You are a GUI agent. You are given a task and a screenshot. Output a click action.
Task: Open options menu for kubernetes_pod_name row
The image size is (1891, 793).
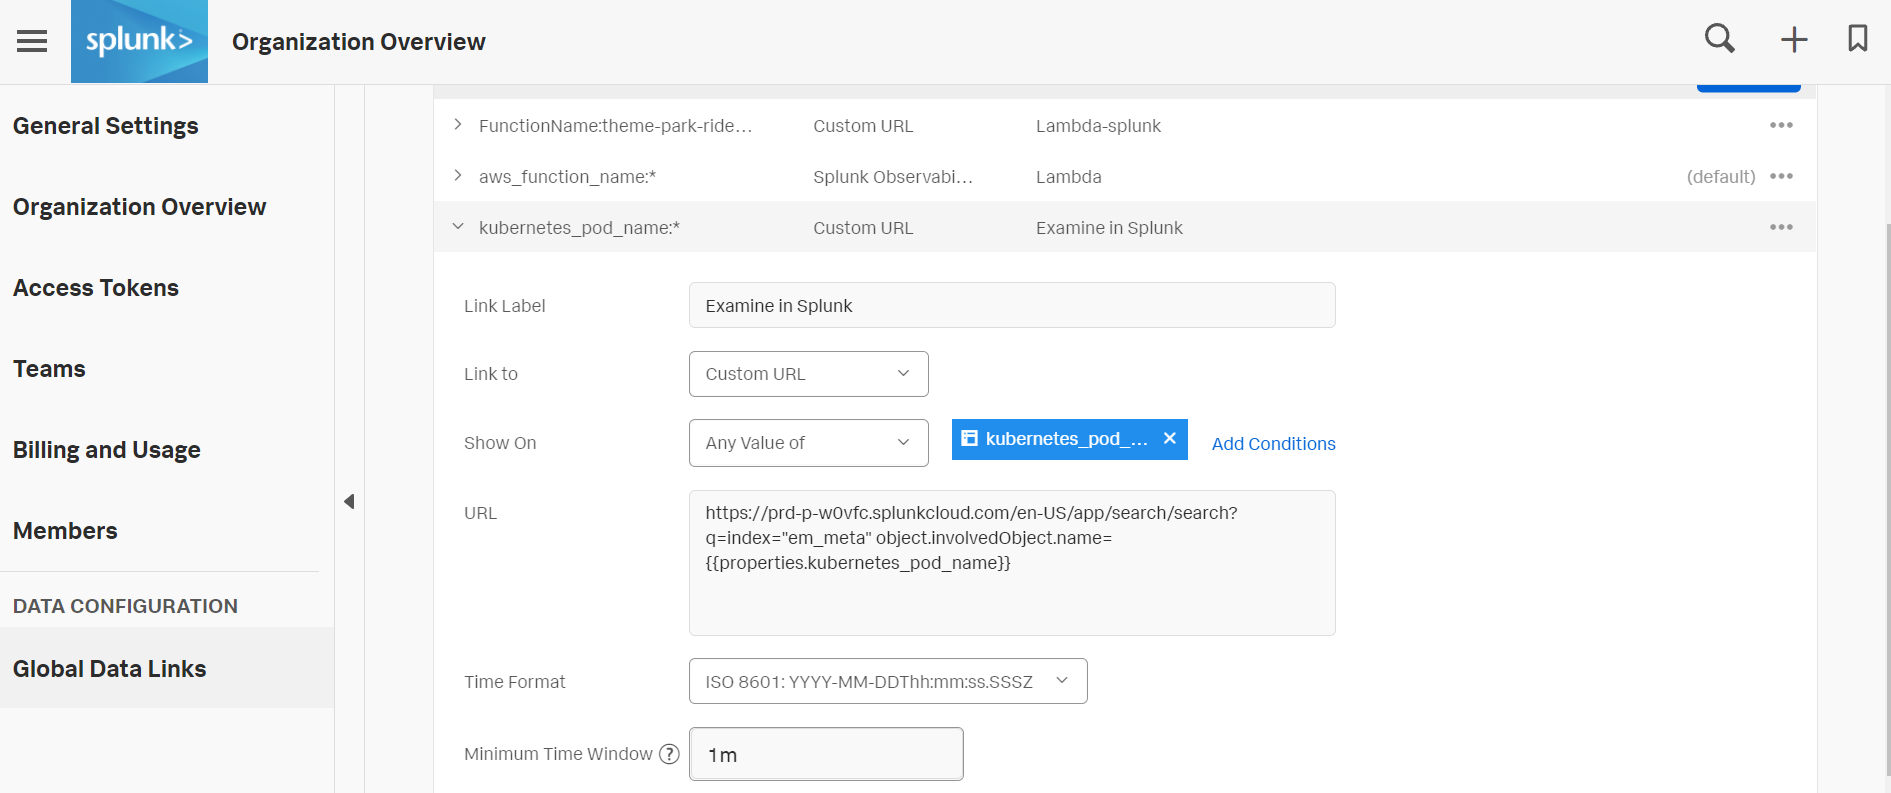[x=1781, y=227]
